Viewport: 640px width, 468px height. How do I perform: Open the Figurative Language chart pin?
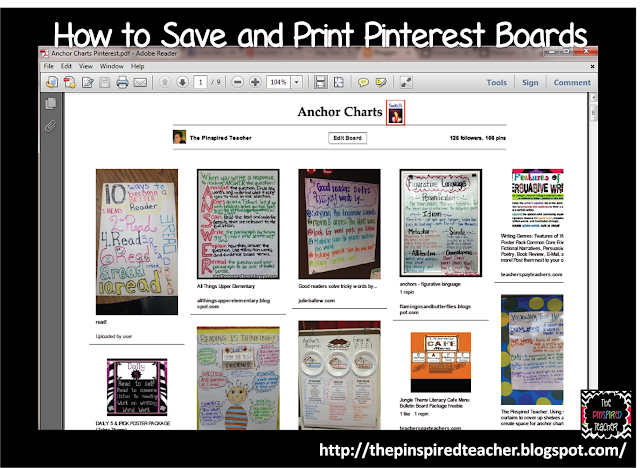[x=440, y=223]
